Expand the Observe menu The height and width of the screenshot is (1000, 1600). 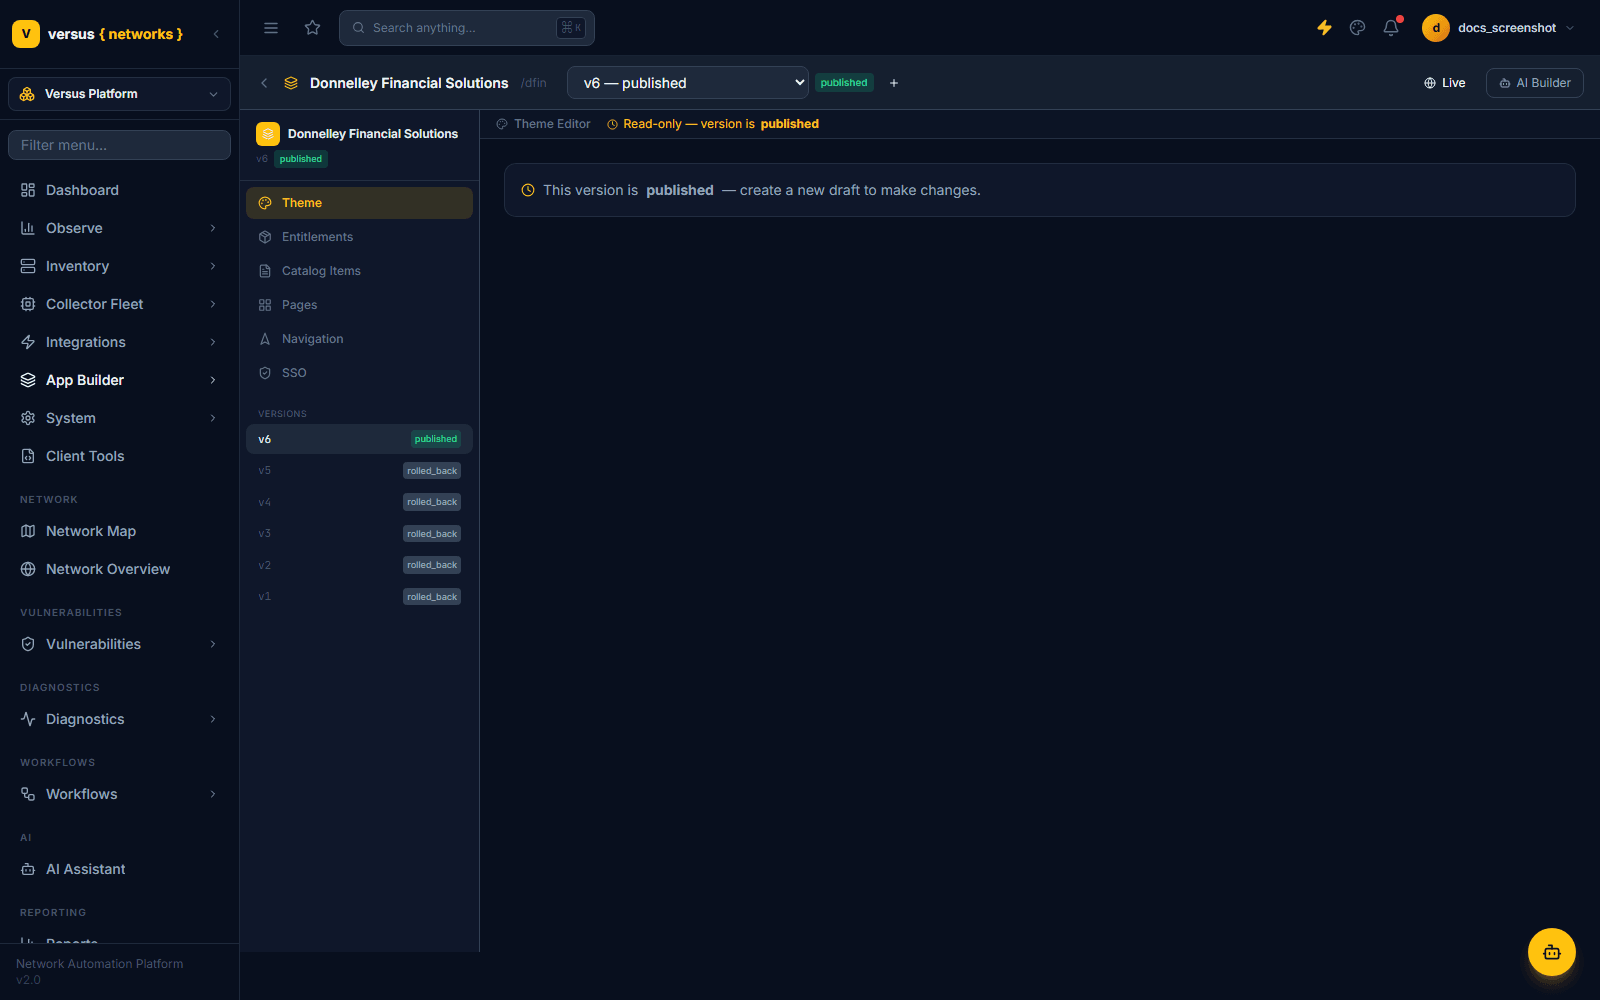click(119, 228)
